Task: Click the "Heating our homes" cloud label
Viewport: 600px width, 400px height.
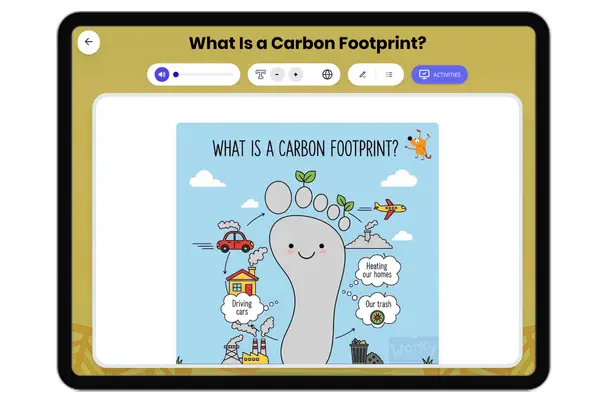Action: coord(376,272)
